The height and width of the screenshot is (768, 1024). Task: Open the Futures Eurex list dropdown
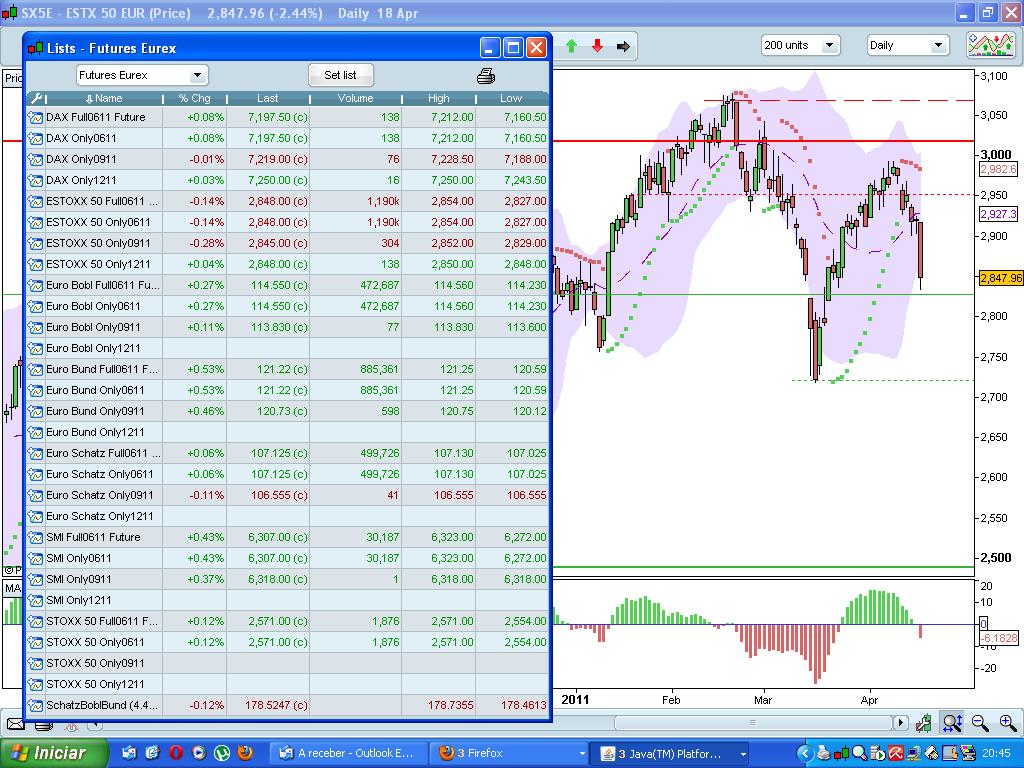click(x=197, y=76)
